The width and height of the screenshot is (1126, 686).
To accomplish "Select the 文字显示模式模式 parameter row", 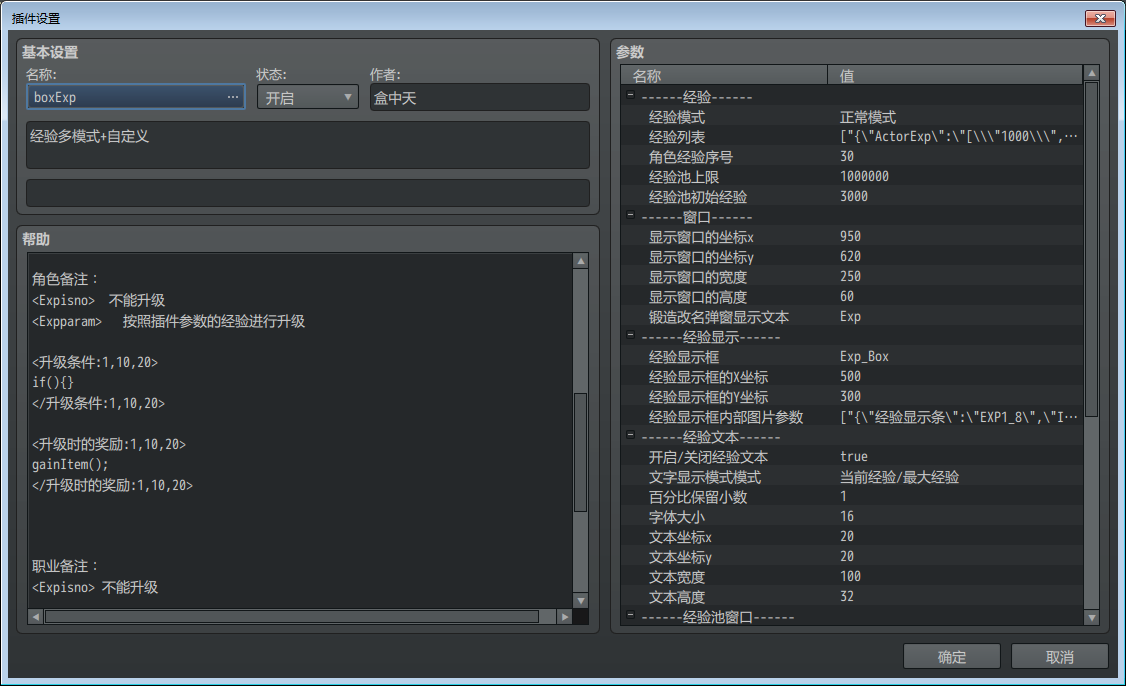I will [x=852, y=476].
